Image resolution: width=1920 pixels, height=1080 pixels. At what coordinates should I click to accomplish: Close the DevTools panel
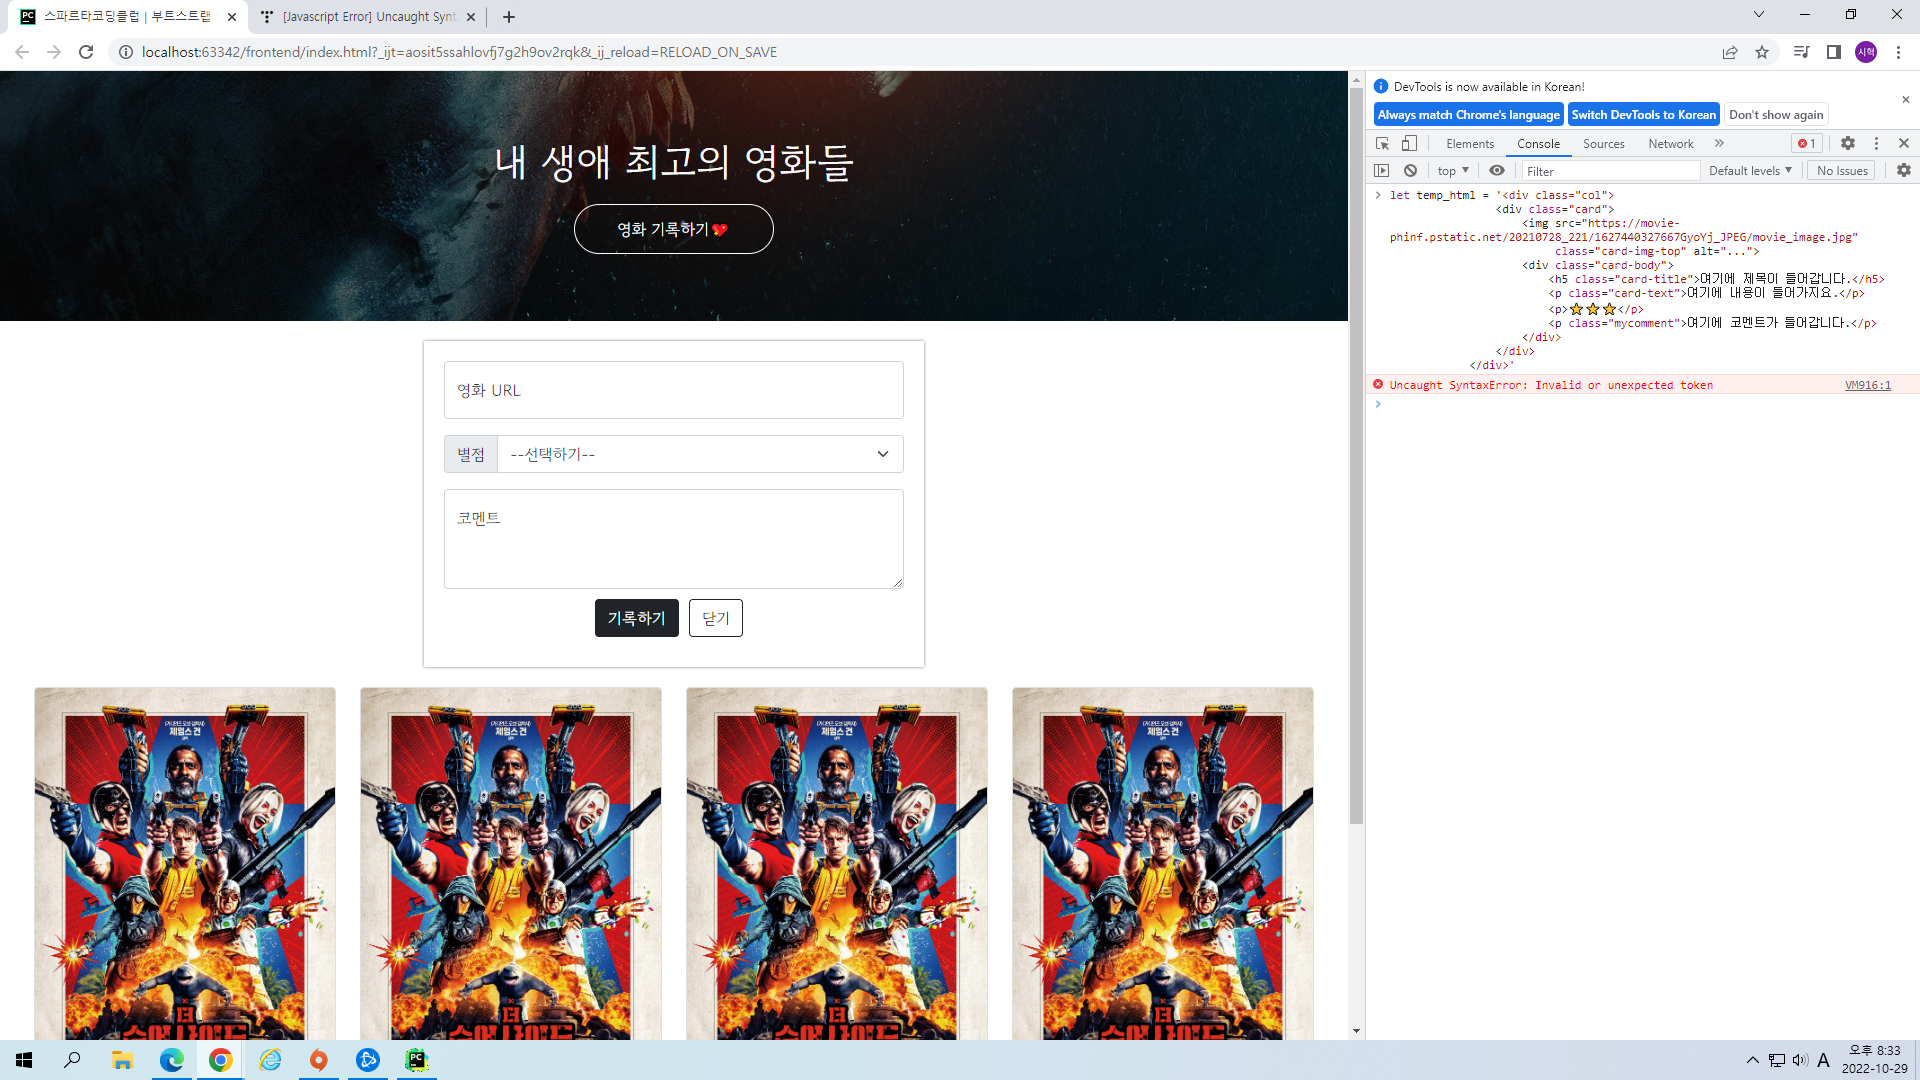[x=1904, y=143]
